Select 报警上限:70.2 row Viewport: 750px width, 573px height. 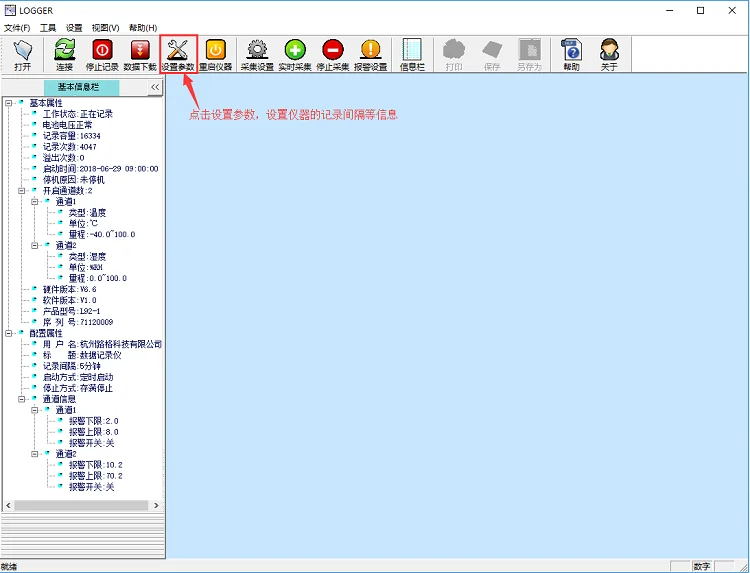pyautogui.click(x=96, y=476)
